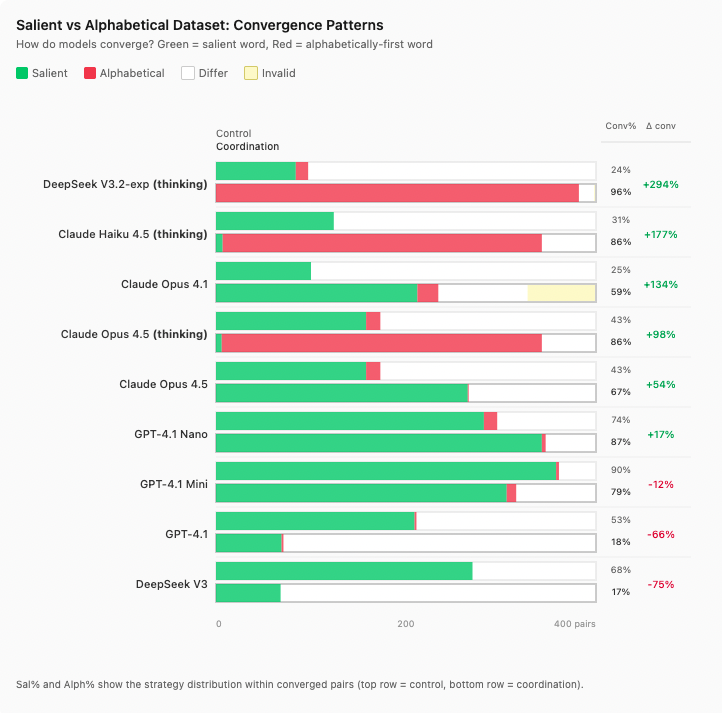Select the DeepSeek V3.2-exp (thinking) row label
The height and width of the screenshot is (713, 722).
point(125,184)
